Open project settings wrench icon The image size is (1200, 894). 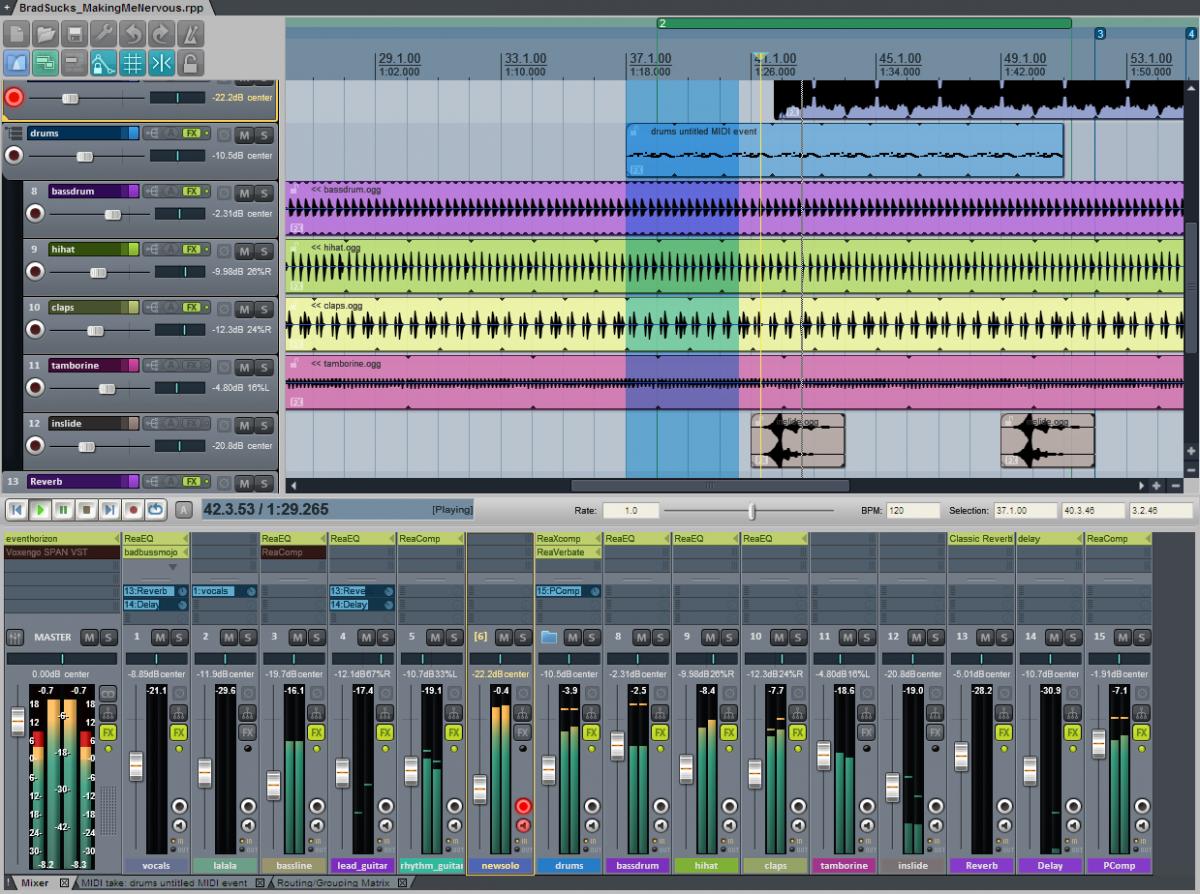click(103, 34)
